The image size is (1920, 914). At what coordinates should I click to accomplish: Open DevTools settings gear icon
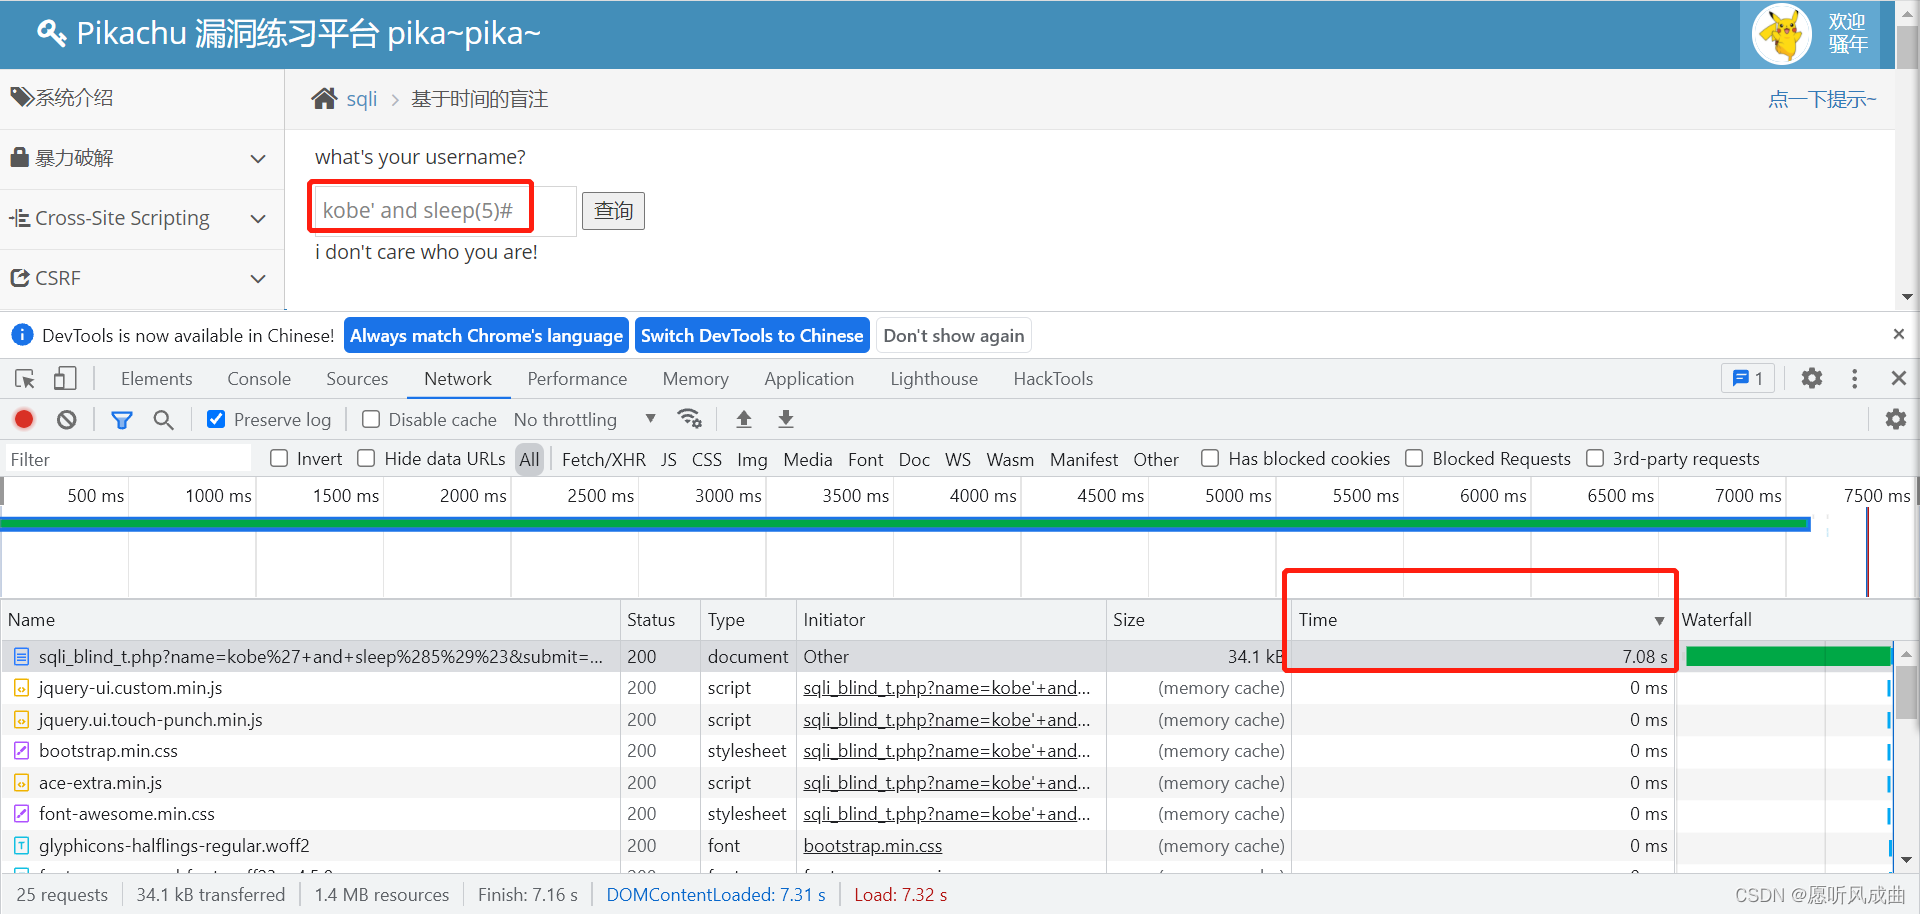point(1812,378)
